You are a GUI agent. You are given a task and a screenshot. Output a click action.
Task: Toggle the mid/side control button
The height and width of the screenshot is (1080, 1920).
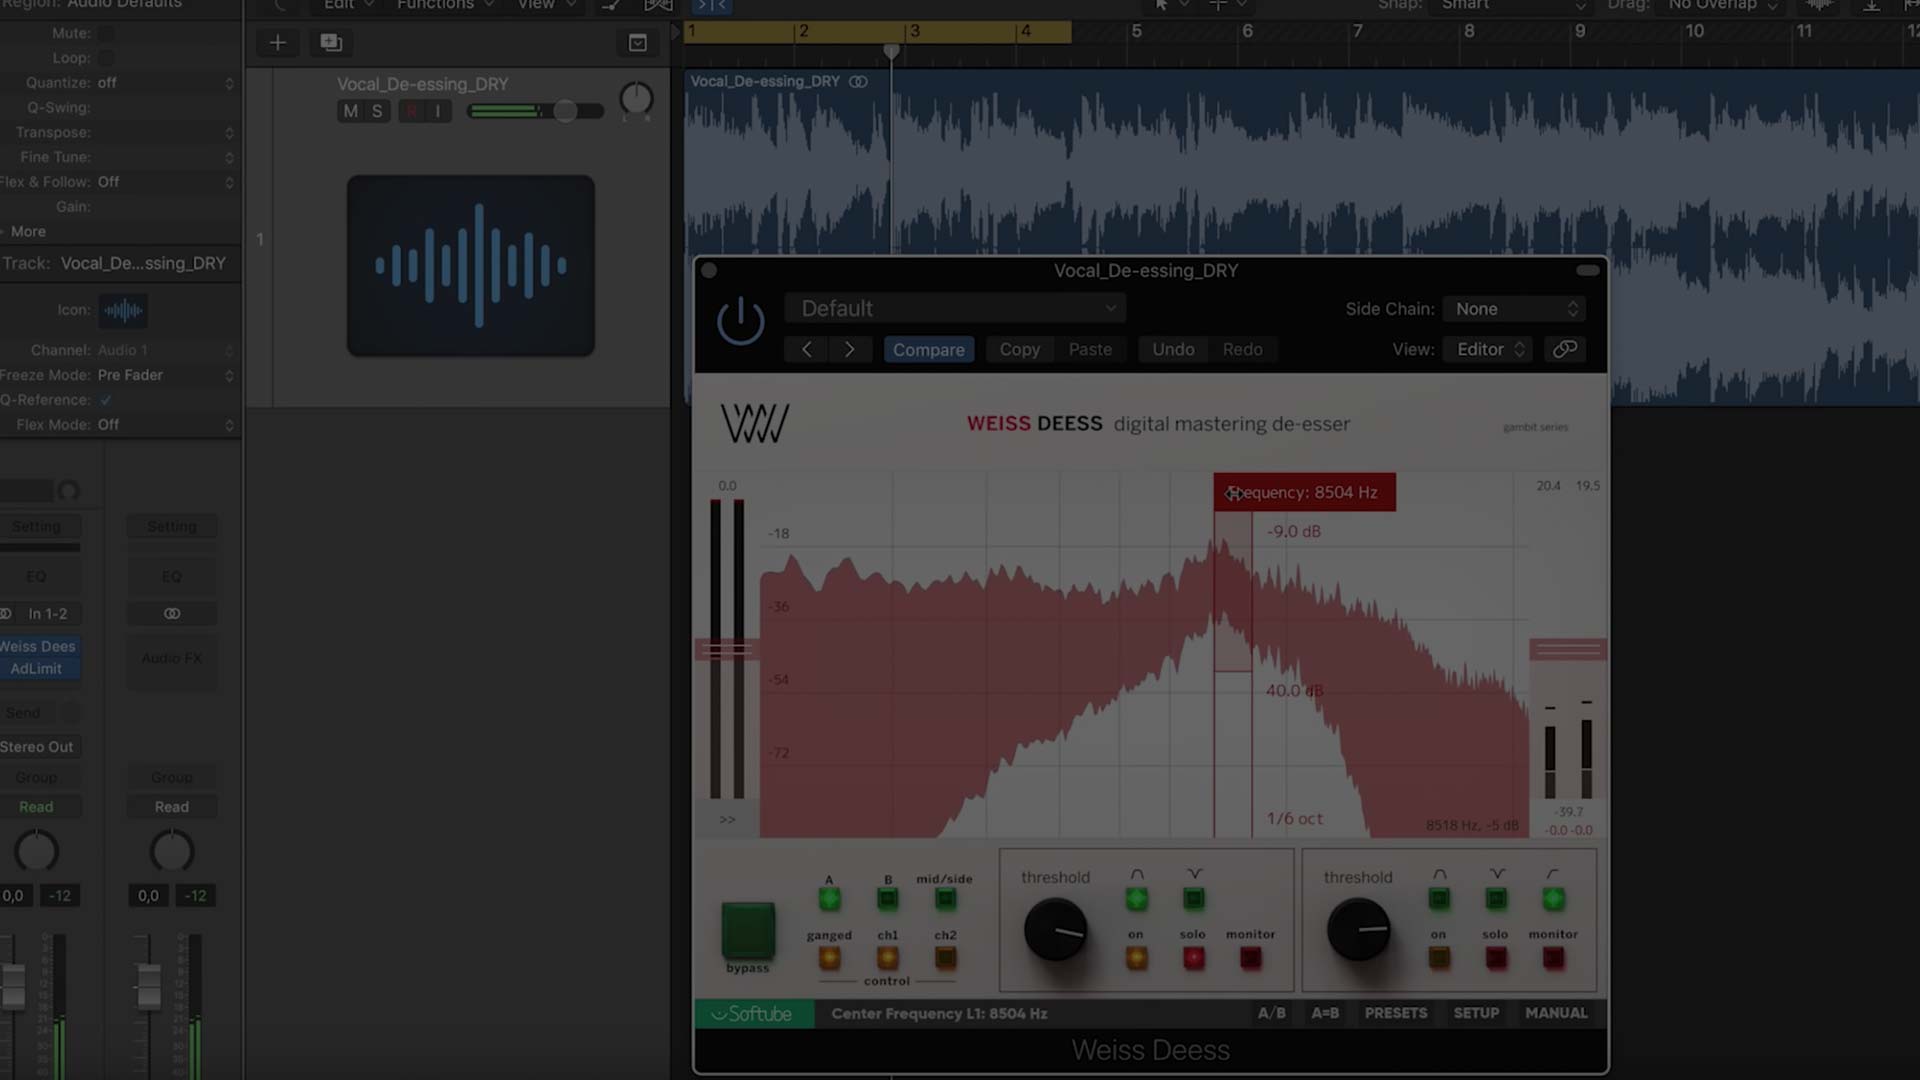[945, 900]
